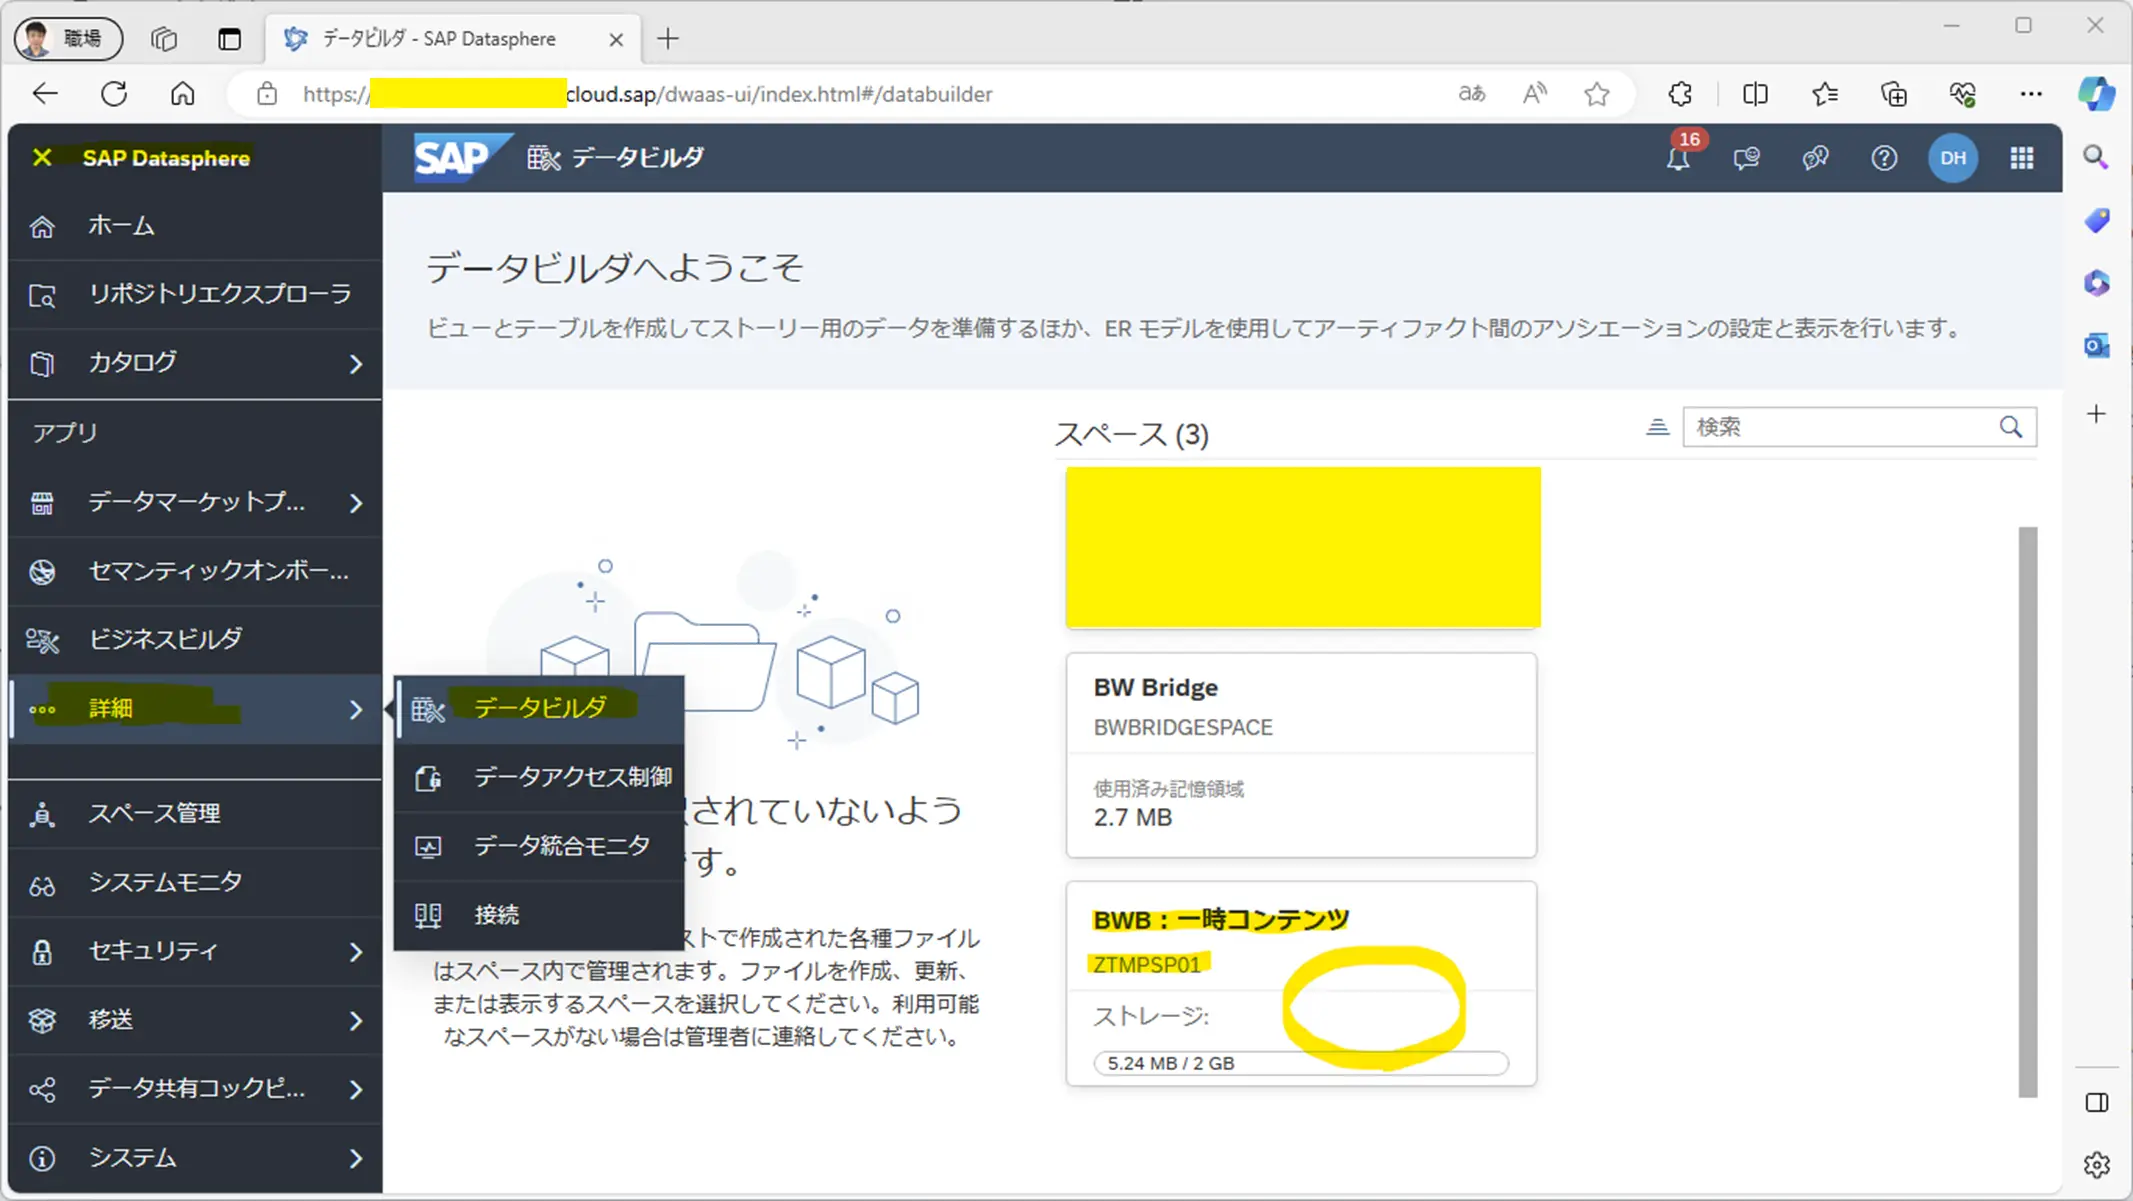Click the sort spaces icon next to search
Image resolution: width=2133 pixels, height=1201 pixels.
click(x=1657, y=428)
